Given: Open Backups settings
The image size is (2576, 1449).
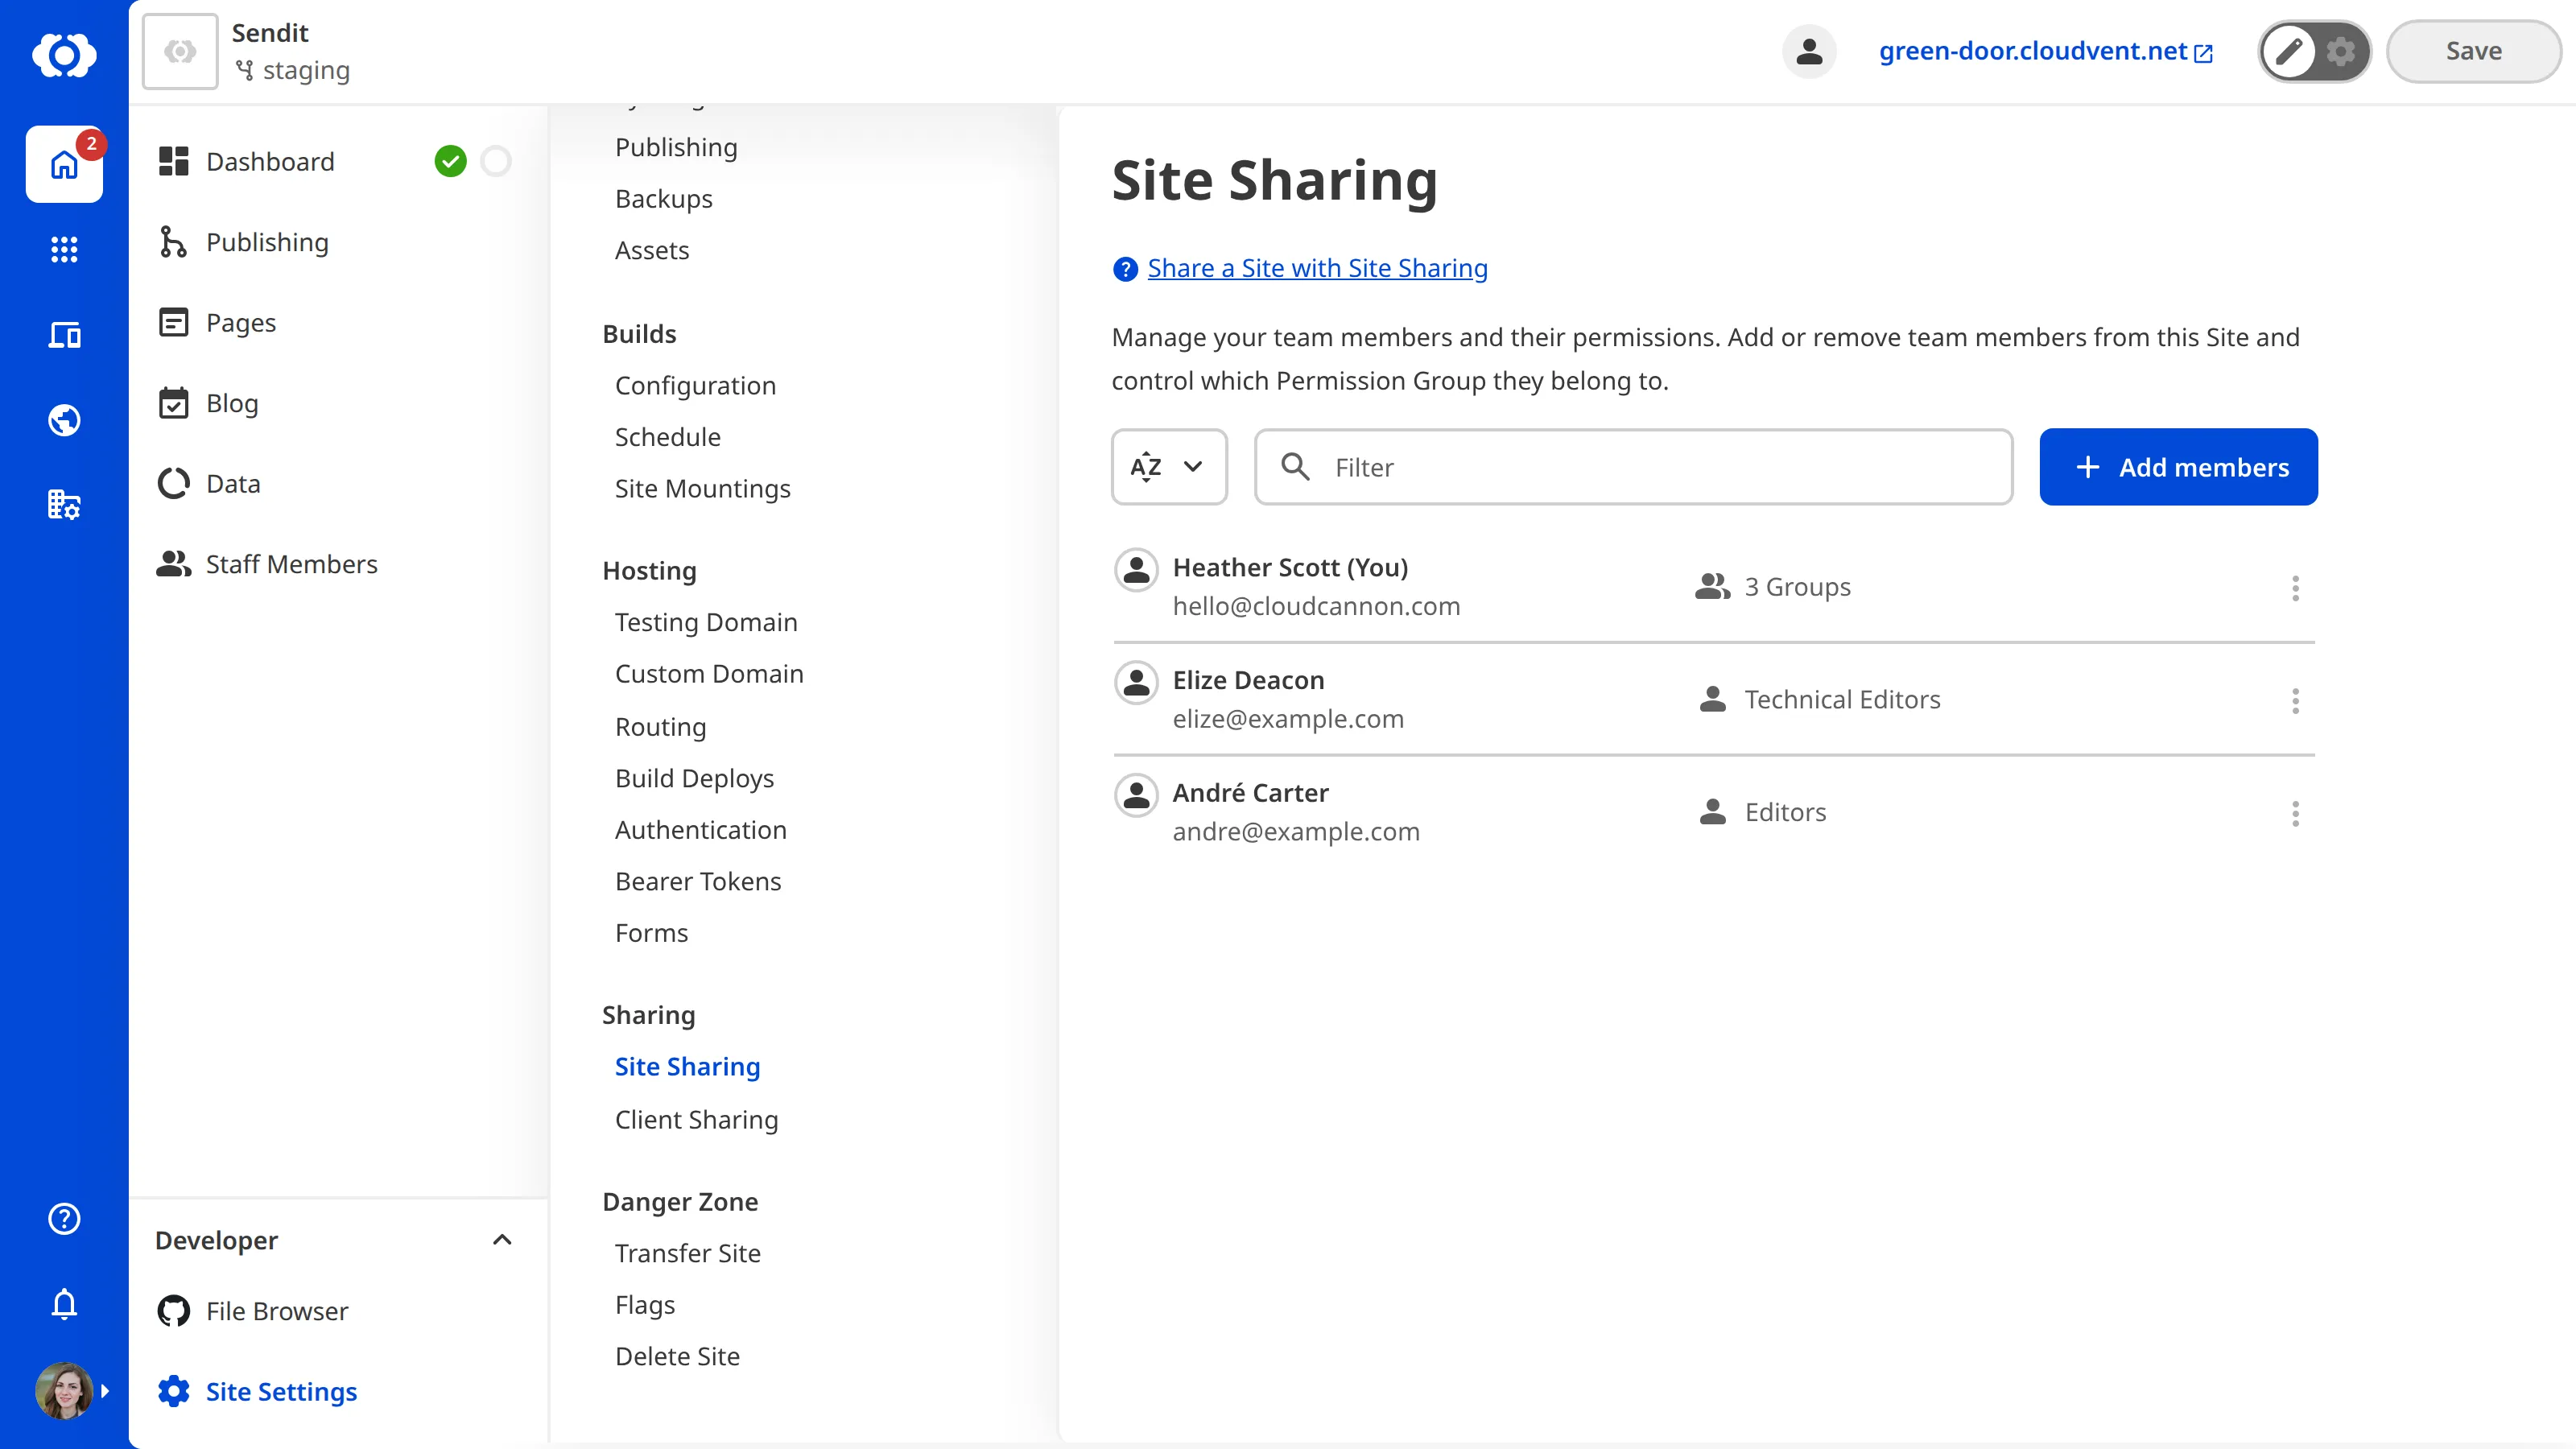Looking at the screenshot, I should [664, 199].
